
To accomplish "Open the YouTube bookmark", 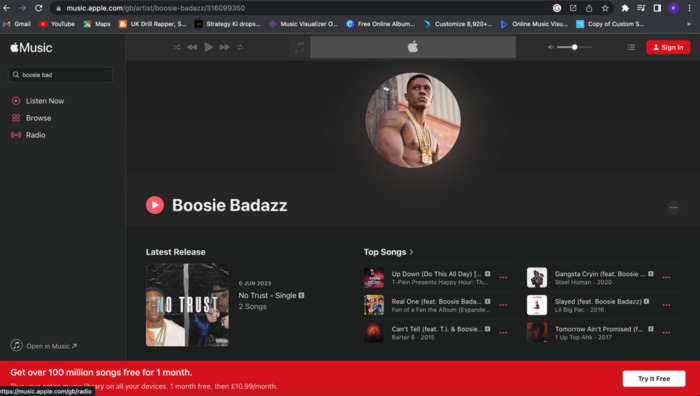I will [x=57, y=24].
